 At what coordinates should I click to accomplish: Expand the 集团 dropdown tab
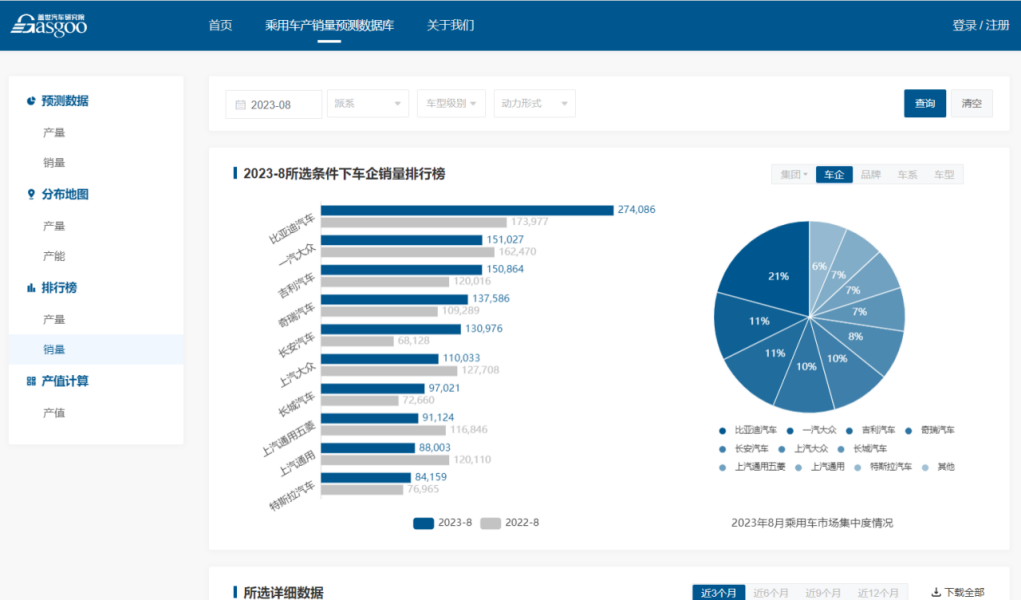point(794,175)
